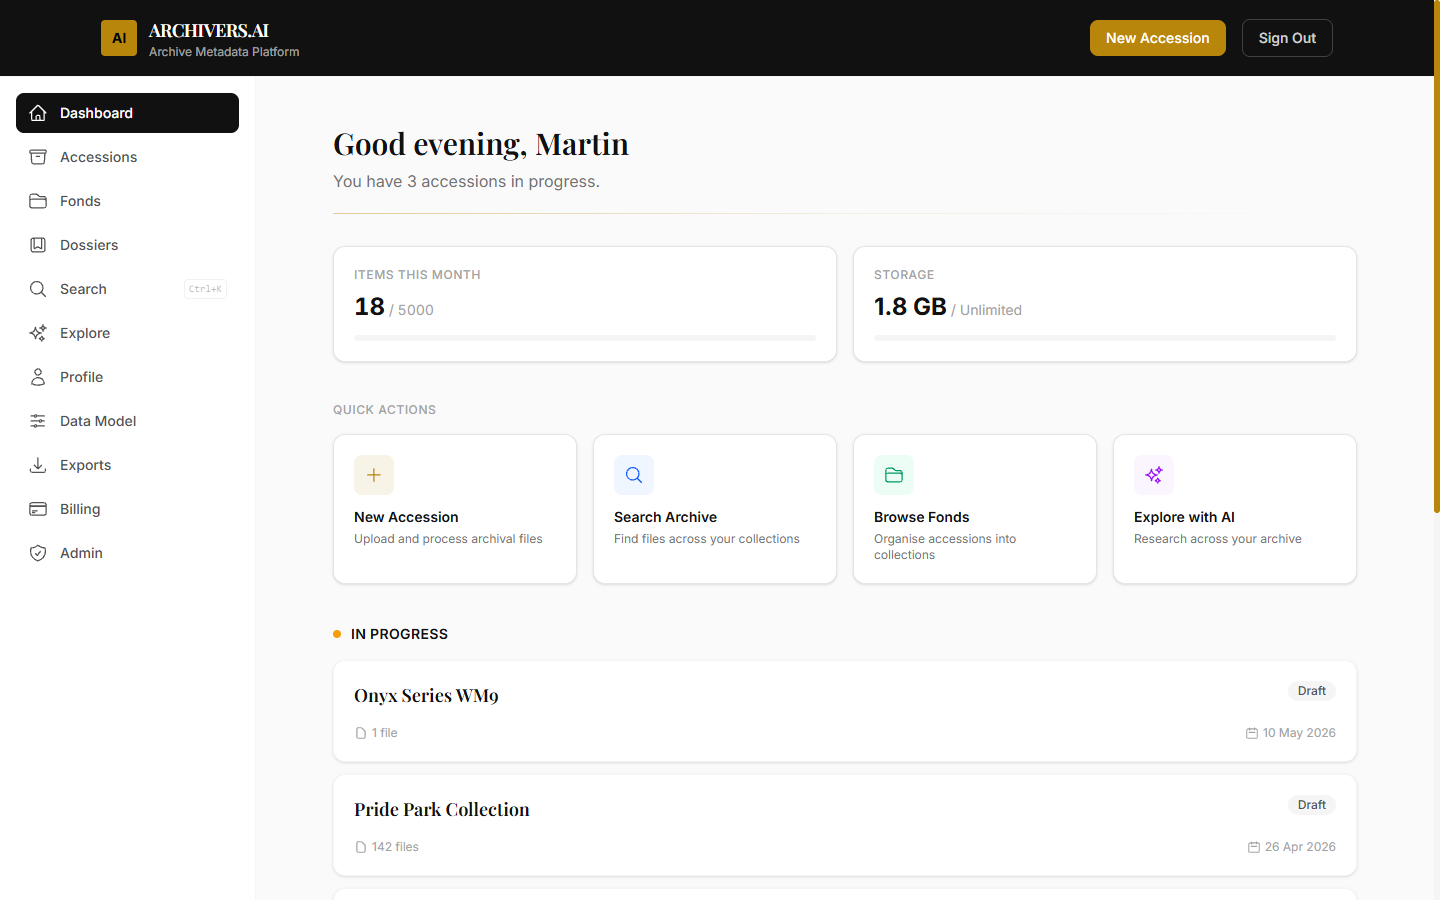Navigate to Profile in the sidebar
Image resolution: width=1440 pixels, height=900 pixels.
click(x=127, y=377)
